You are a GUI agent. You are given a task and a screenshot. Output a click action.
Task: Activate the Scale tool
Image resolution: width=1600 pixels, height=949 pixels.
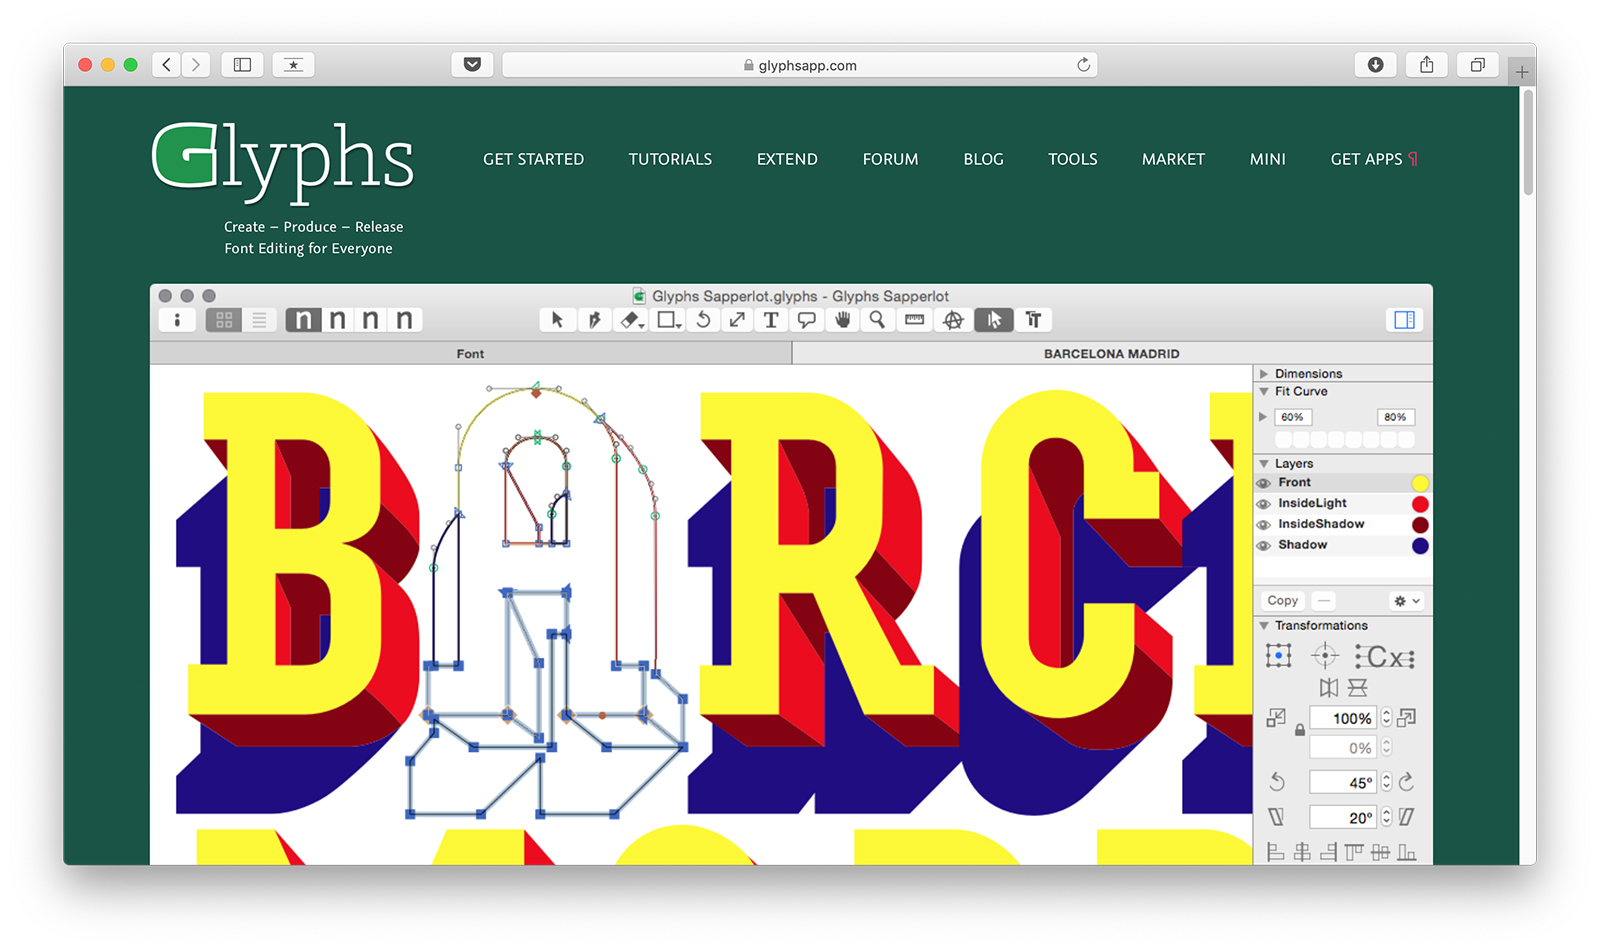pyautogui.click(x=737, y=320)
